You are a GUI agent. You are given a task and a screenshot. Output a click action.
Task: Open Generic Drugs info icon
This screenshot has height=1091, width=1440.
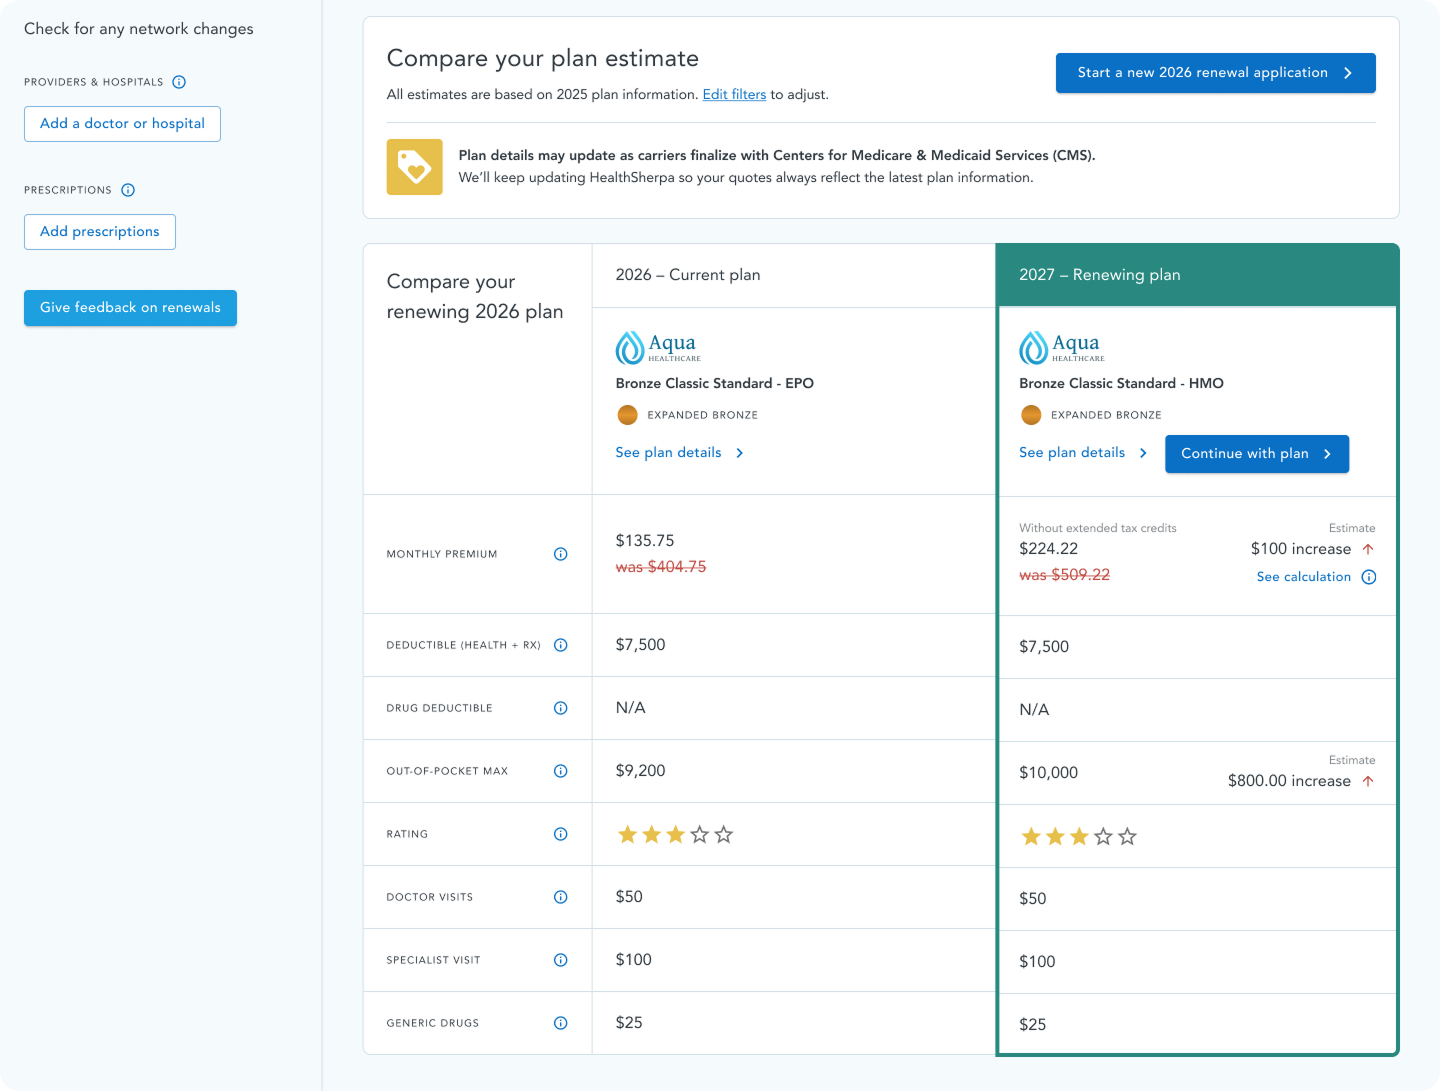point(561,1023)
